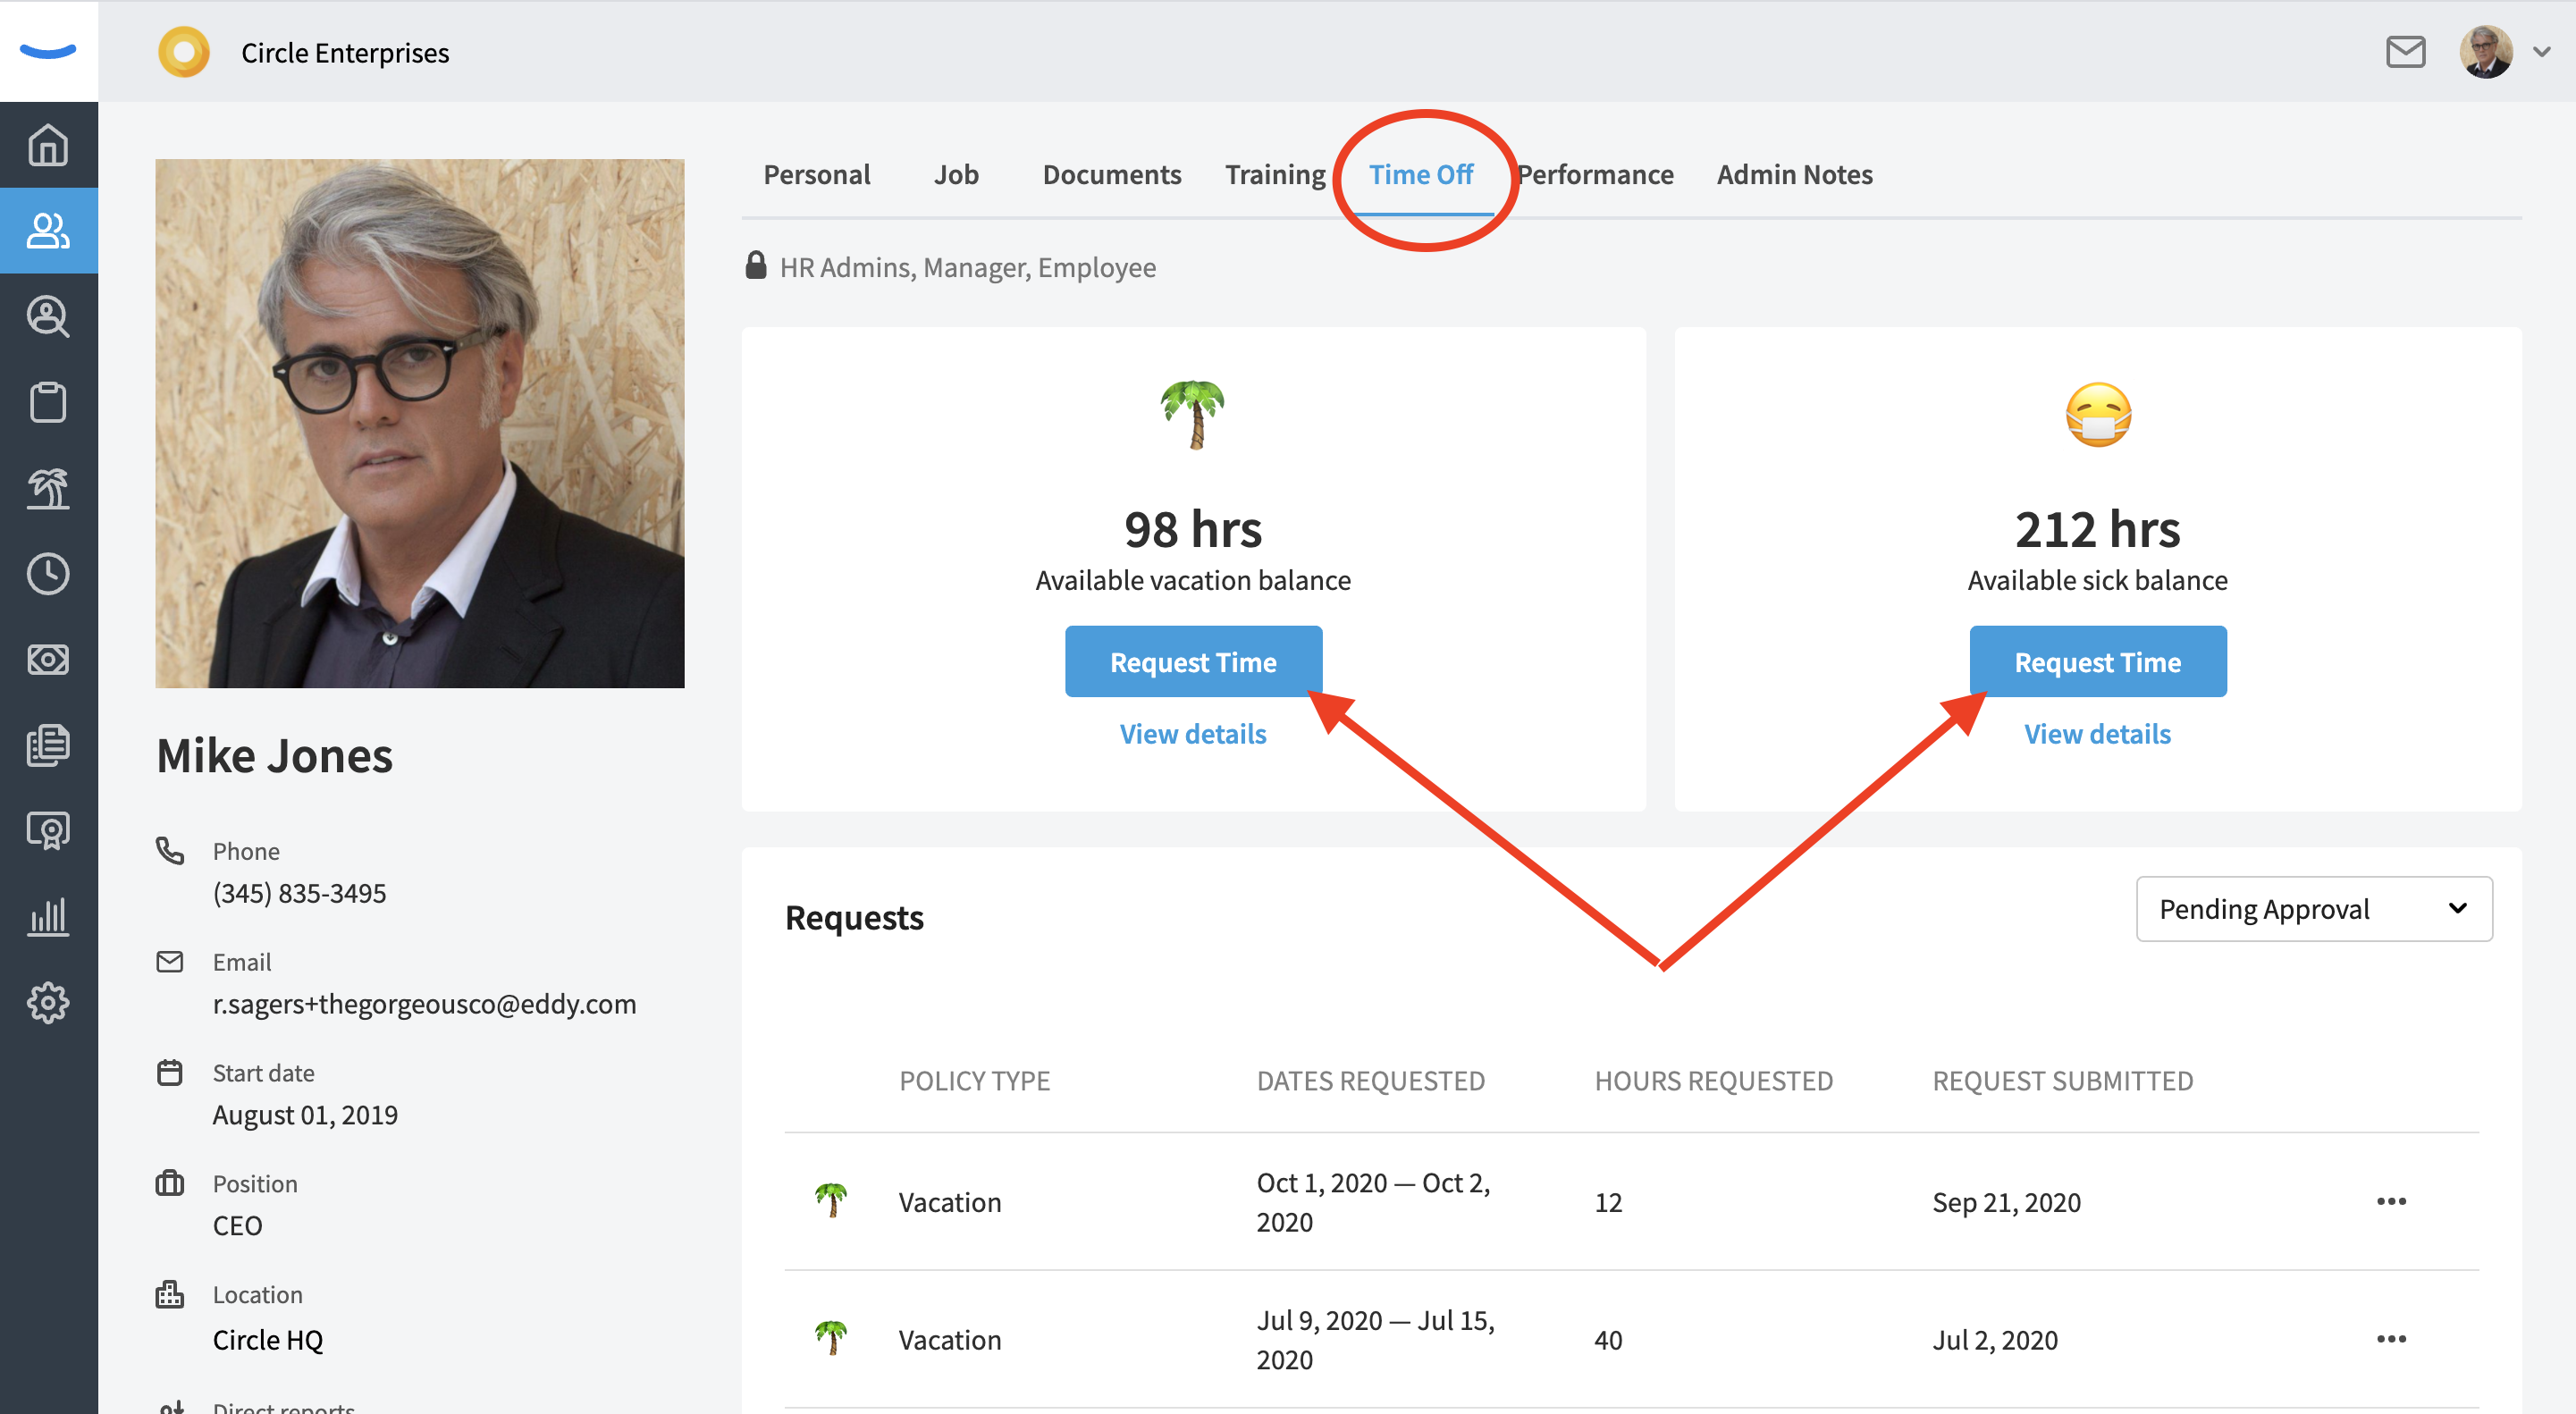Switch to the Time Off tab
The image size is (2576, 1414).
[1418, 173]
